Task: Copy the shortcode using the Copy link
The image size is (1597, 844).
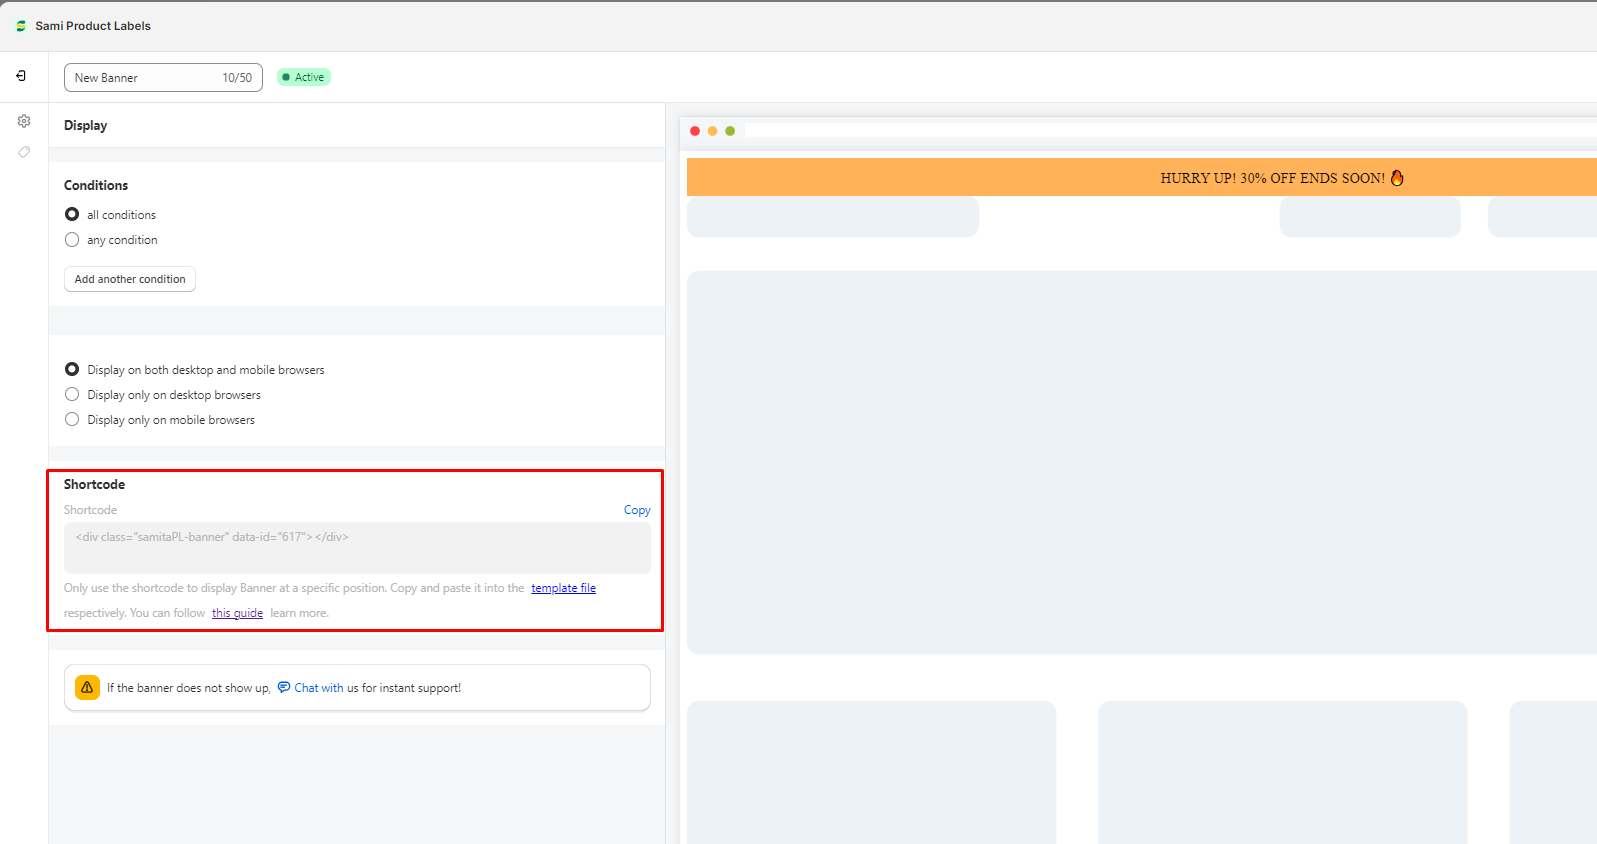Action: (637, 510)
